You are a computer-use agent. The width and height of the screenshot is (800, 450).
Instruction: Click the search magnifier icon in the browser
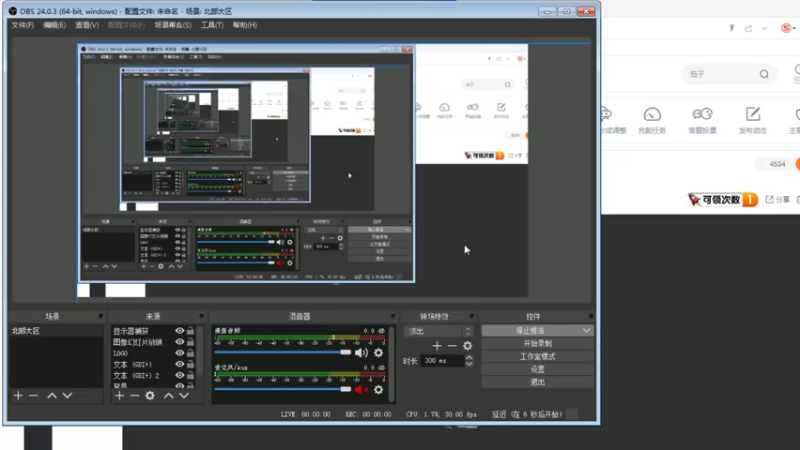pos(764,74)
